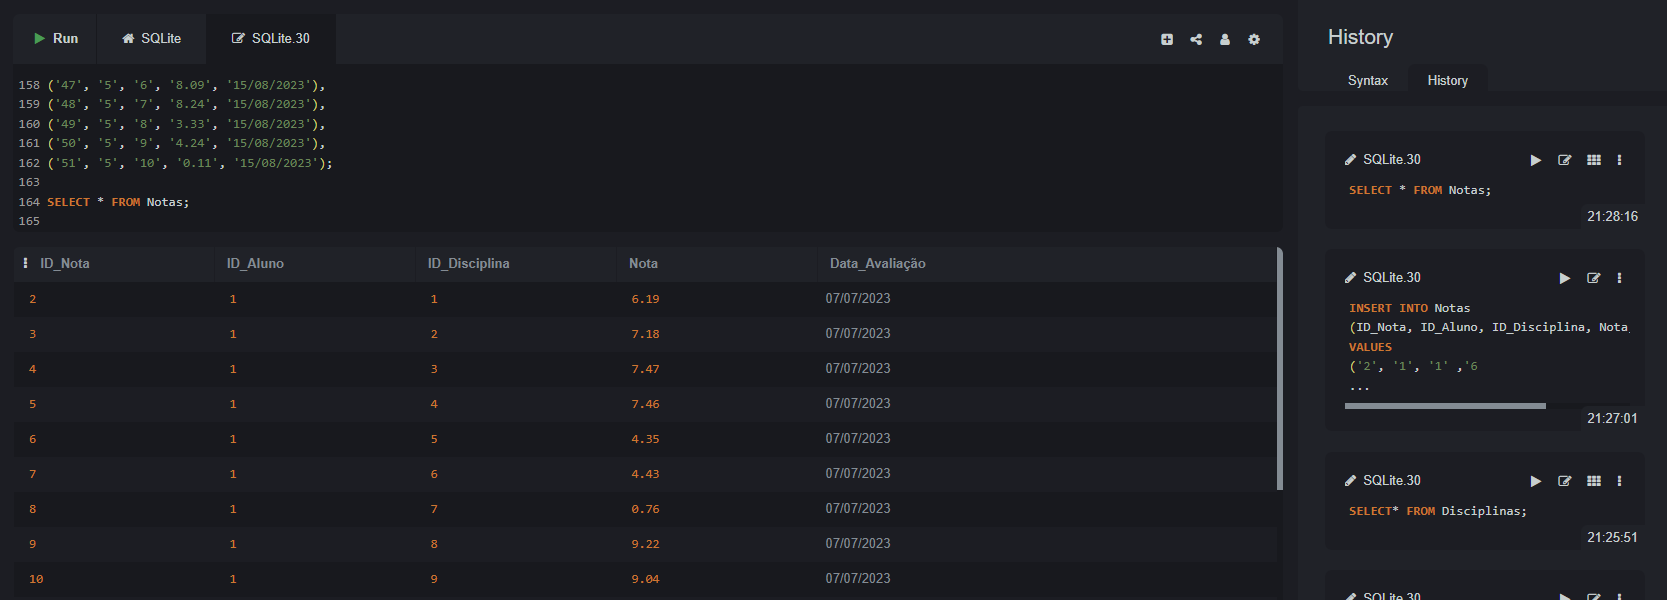The width and height of the screenshot is (1667, 600).
Task: Open more options for Disciplinas history entry
Action: [1620, 481]
